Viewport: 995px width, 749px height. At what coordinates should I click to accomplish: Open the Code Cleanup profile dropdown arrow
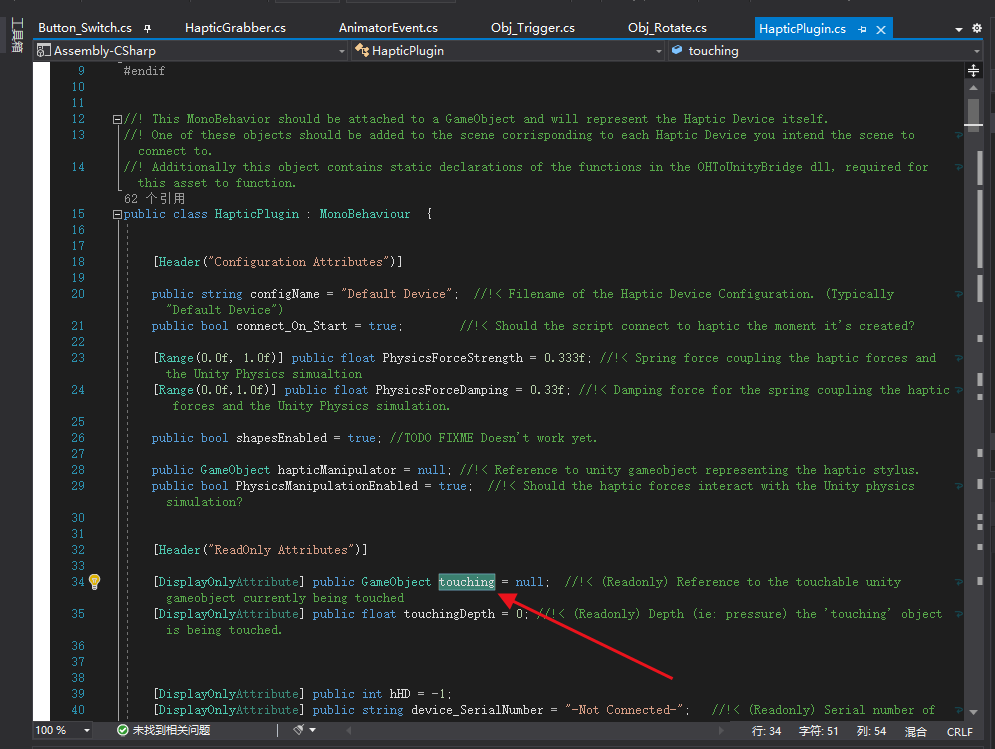(x=312, y=729)
